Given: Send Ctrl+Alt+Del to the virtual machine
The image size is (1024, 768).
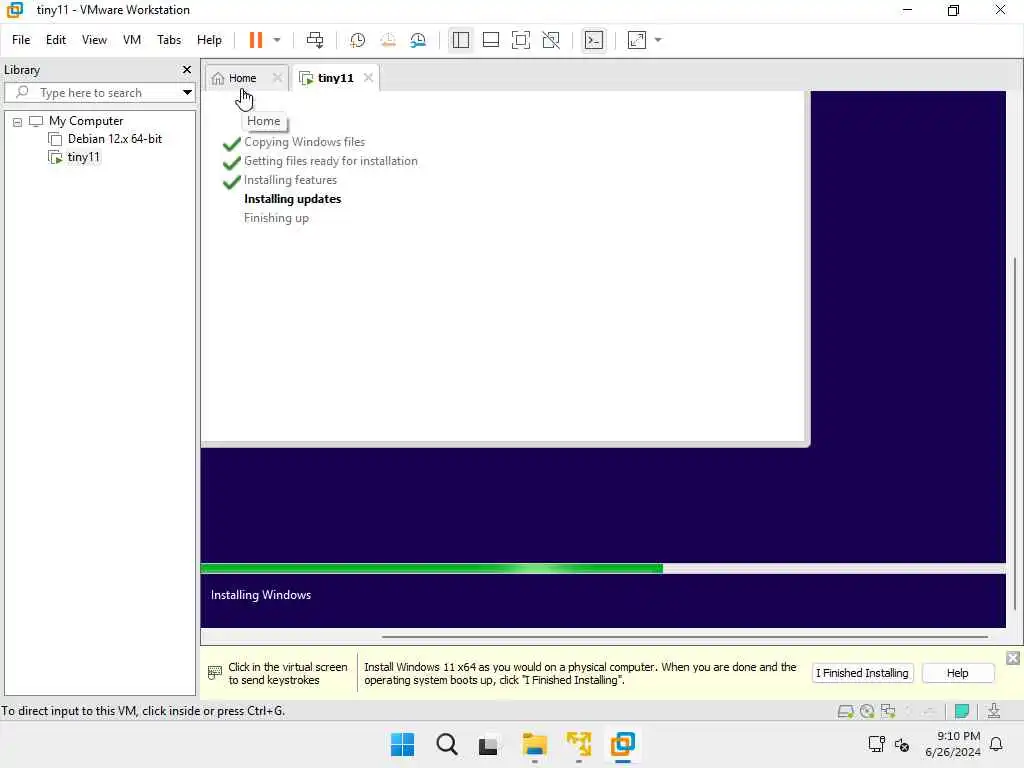Looking at the screenshot, I should pos(315,40).
